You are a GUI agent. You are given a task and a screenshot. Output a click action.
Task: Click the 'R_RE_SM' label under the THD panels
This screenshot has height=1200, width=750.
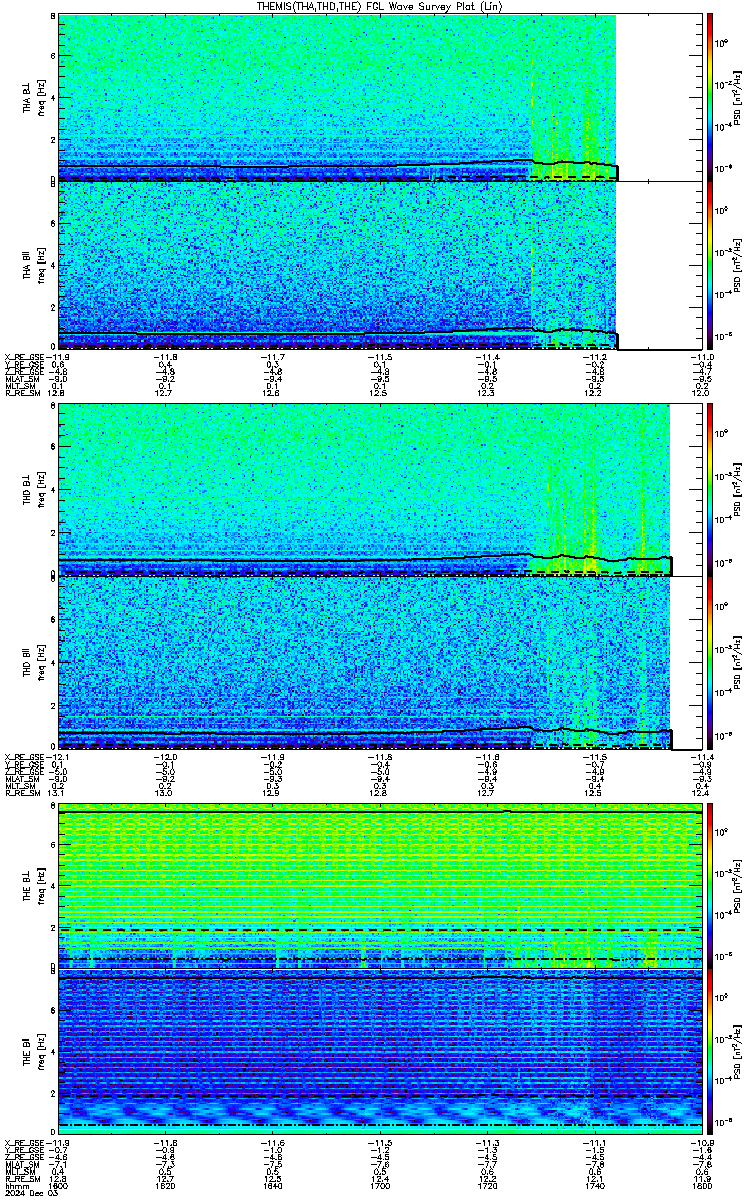point(23,793)
